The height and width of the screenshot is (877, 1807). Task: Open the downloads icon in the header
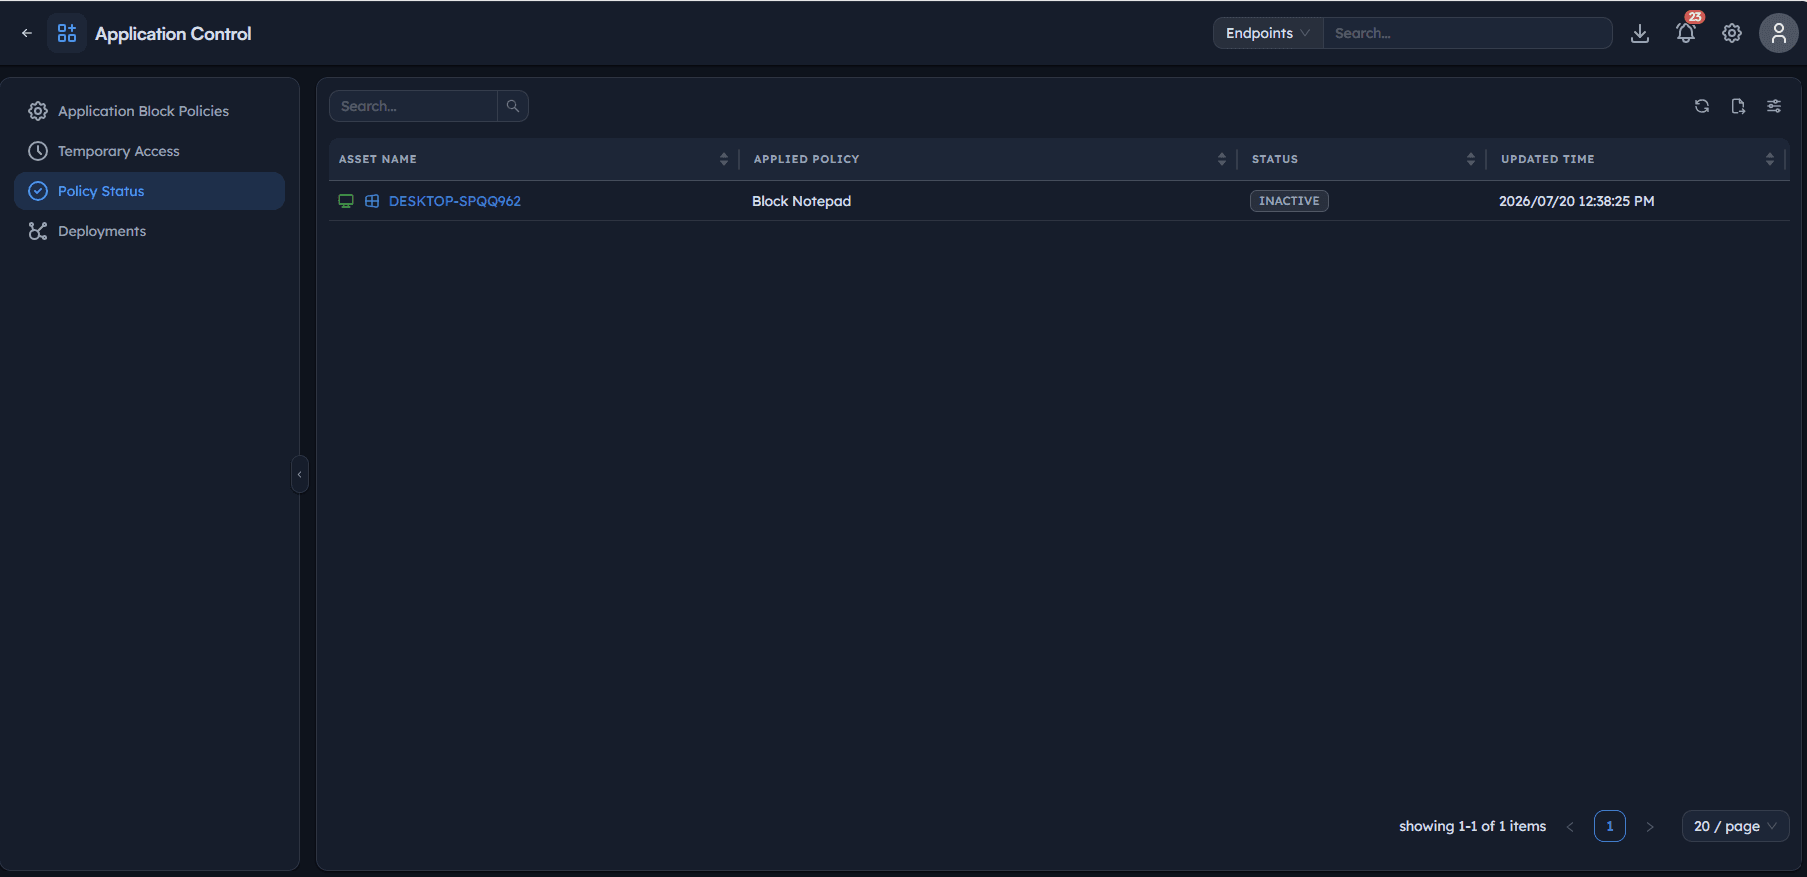(1640, 33)
